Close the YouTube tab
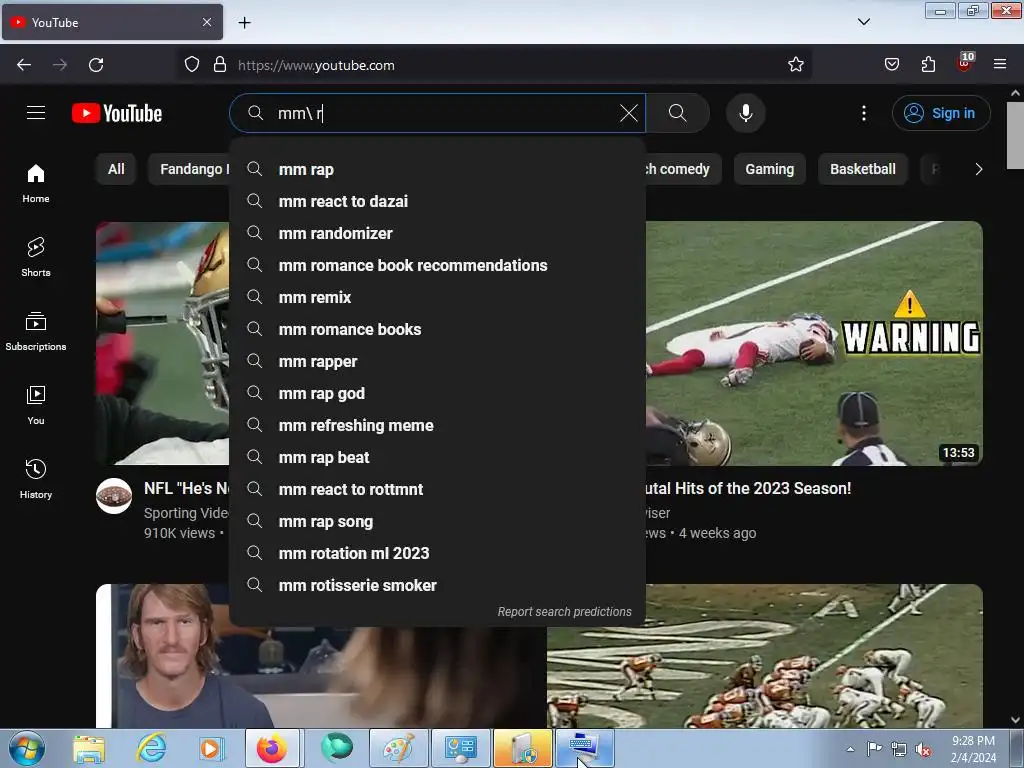Image resolution: width=1024 pixels, height=768 pixels. click(x=207, y=22)
